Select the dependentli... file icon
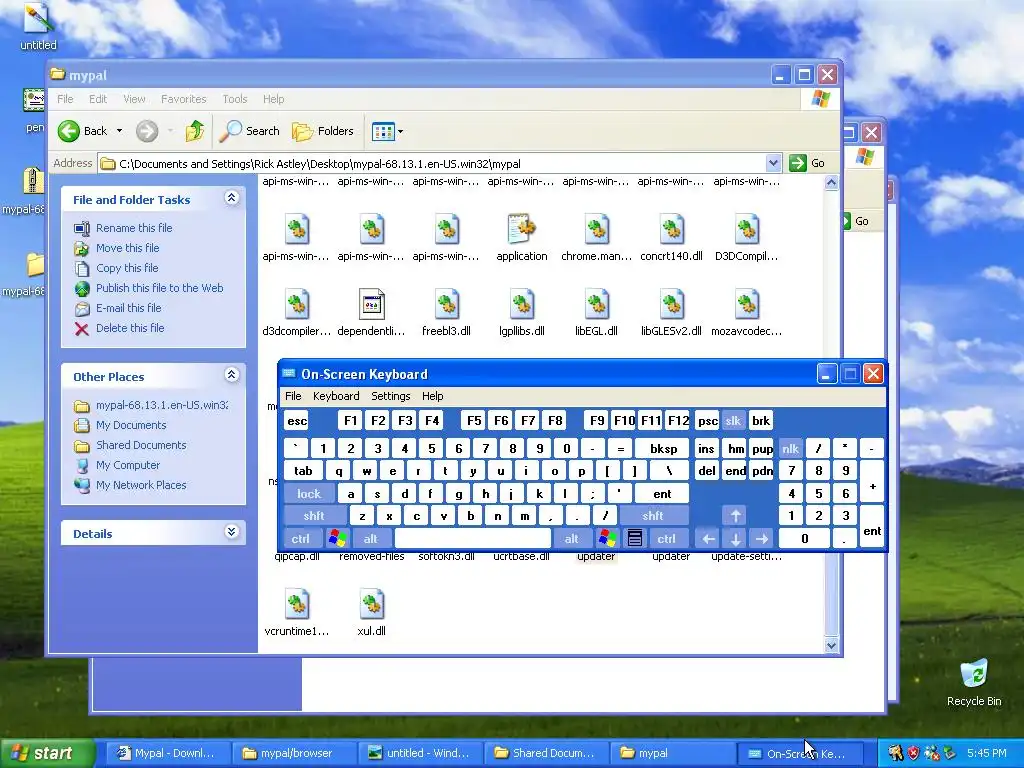This screenshot has width=1024, height=768. click(372, 304)
